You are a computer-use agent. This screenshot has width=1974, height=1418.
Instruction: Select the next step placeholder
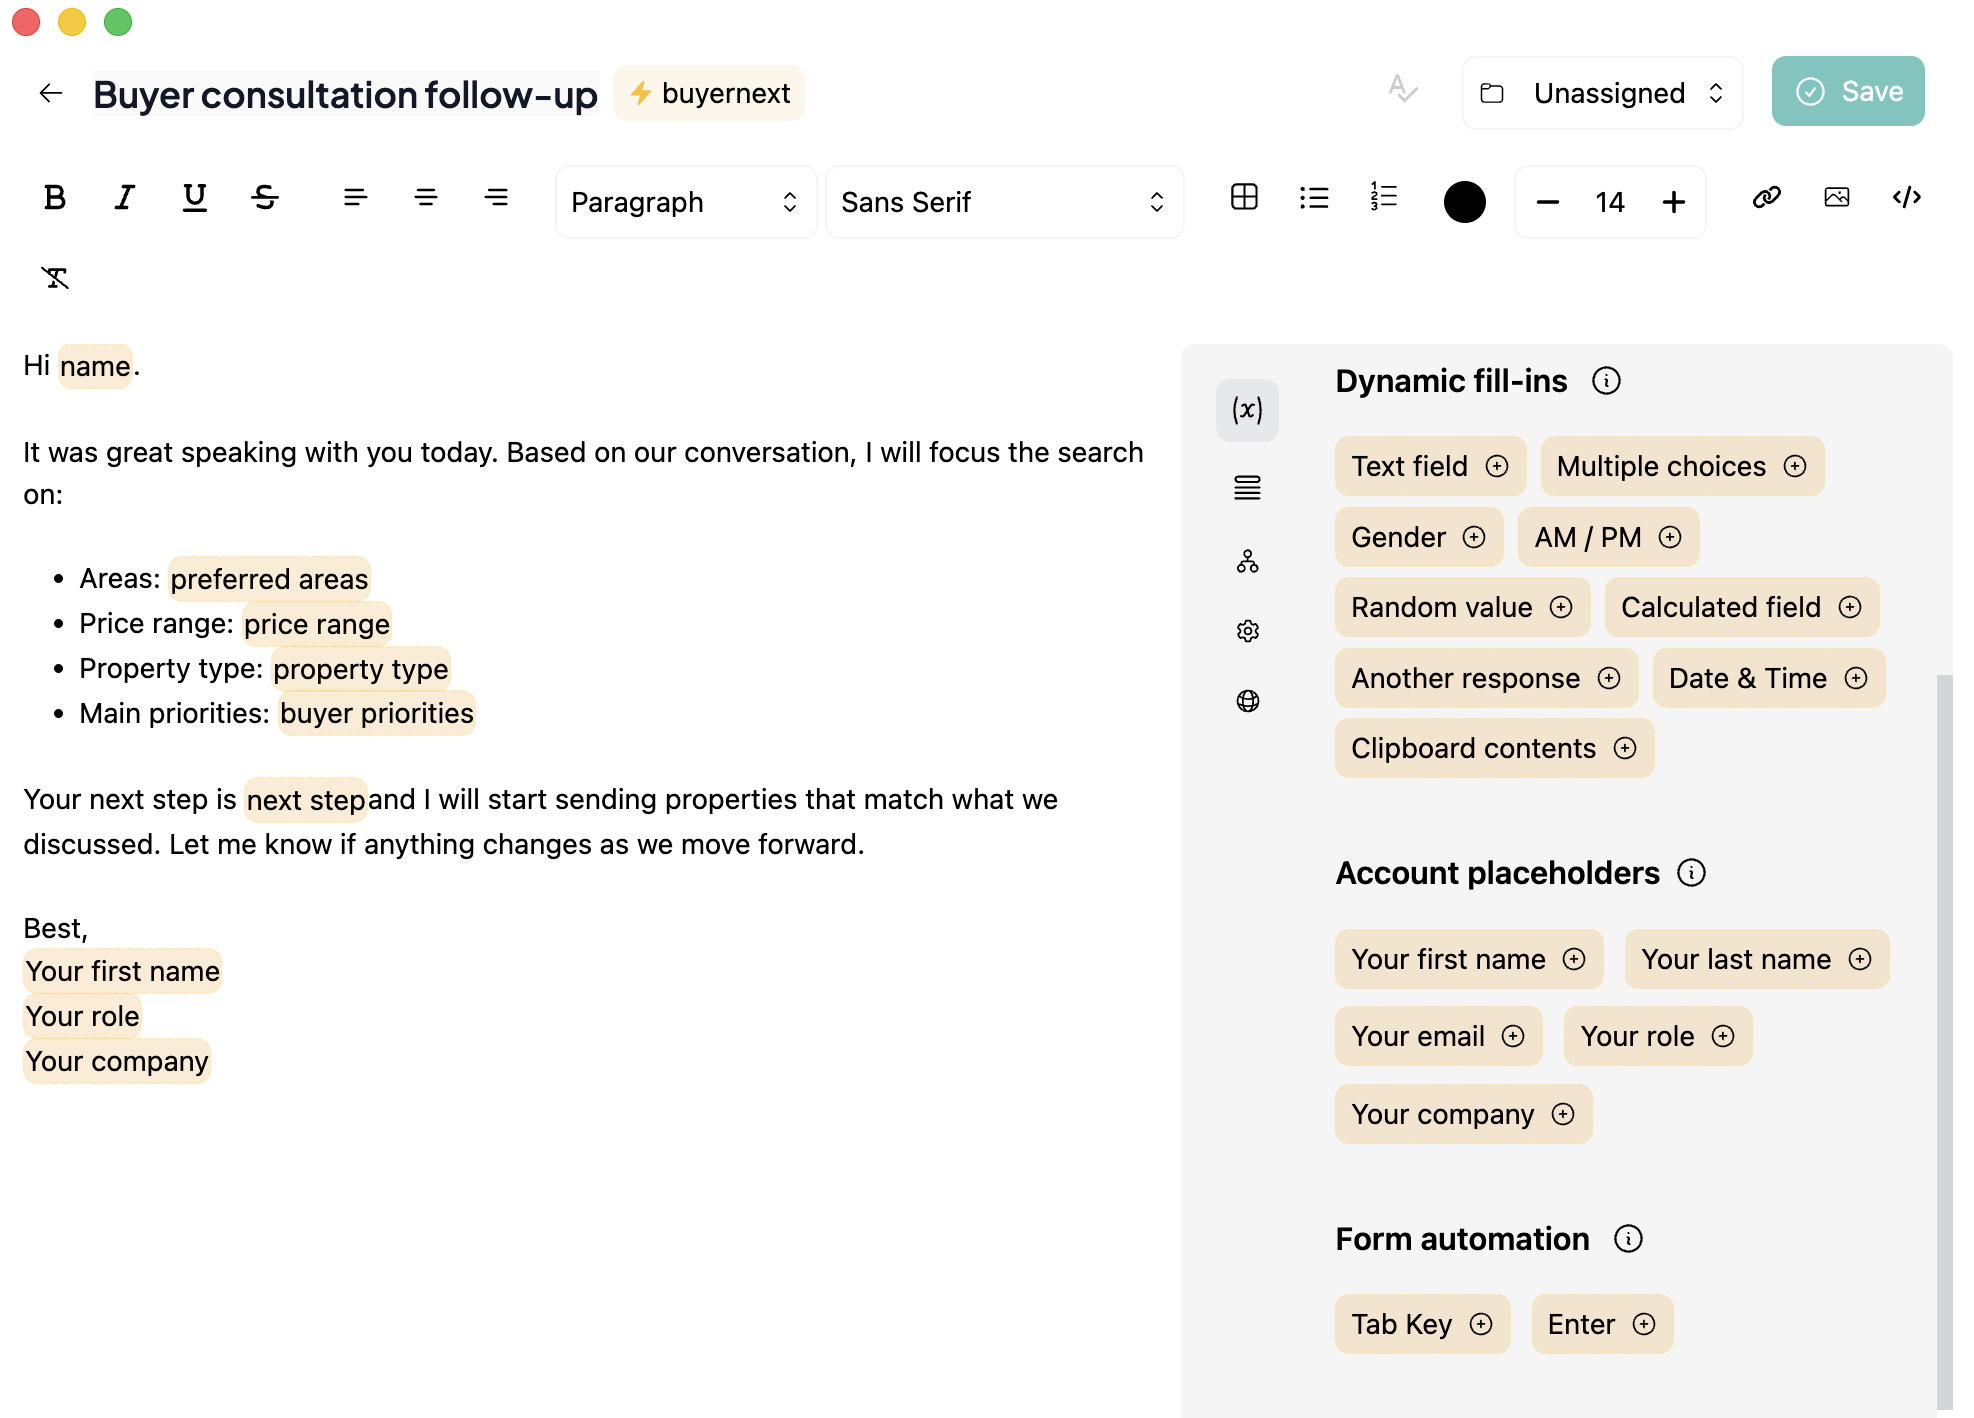tap(306, 800)
